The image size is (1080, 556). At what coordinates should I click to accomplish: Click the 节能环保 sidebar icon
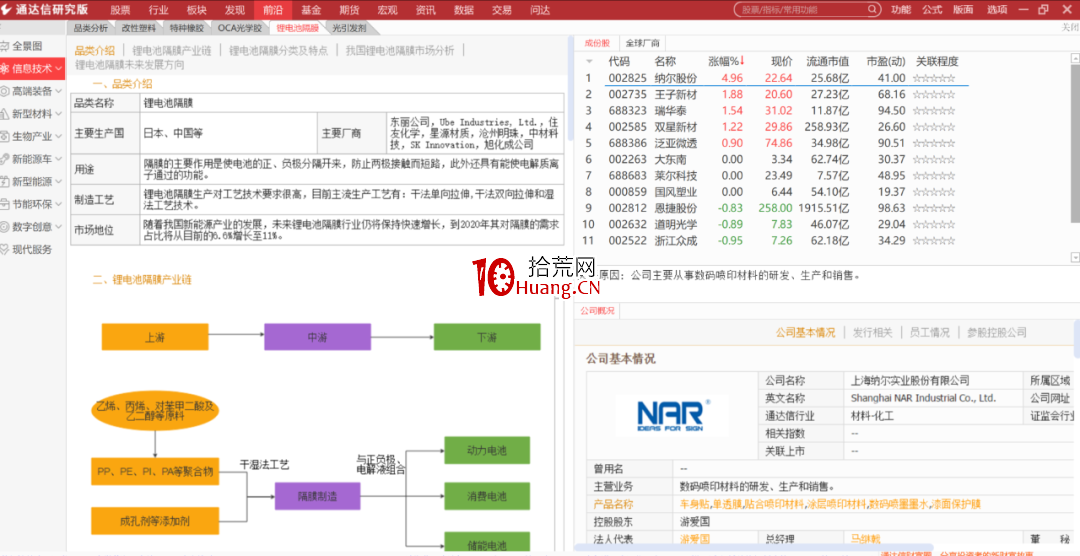click(5, 205)
